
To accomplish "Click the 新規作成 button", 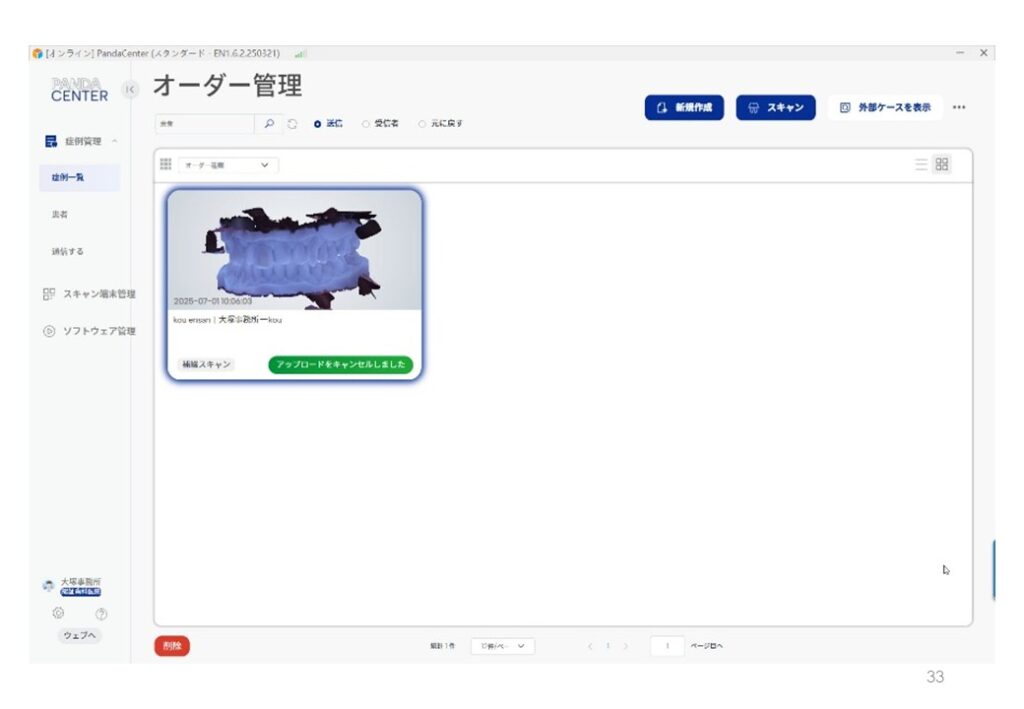I will (684, 108).
